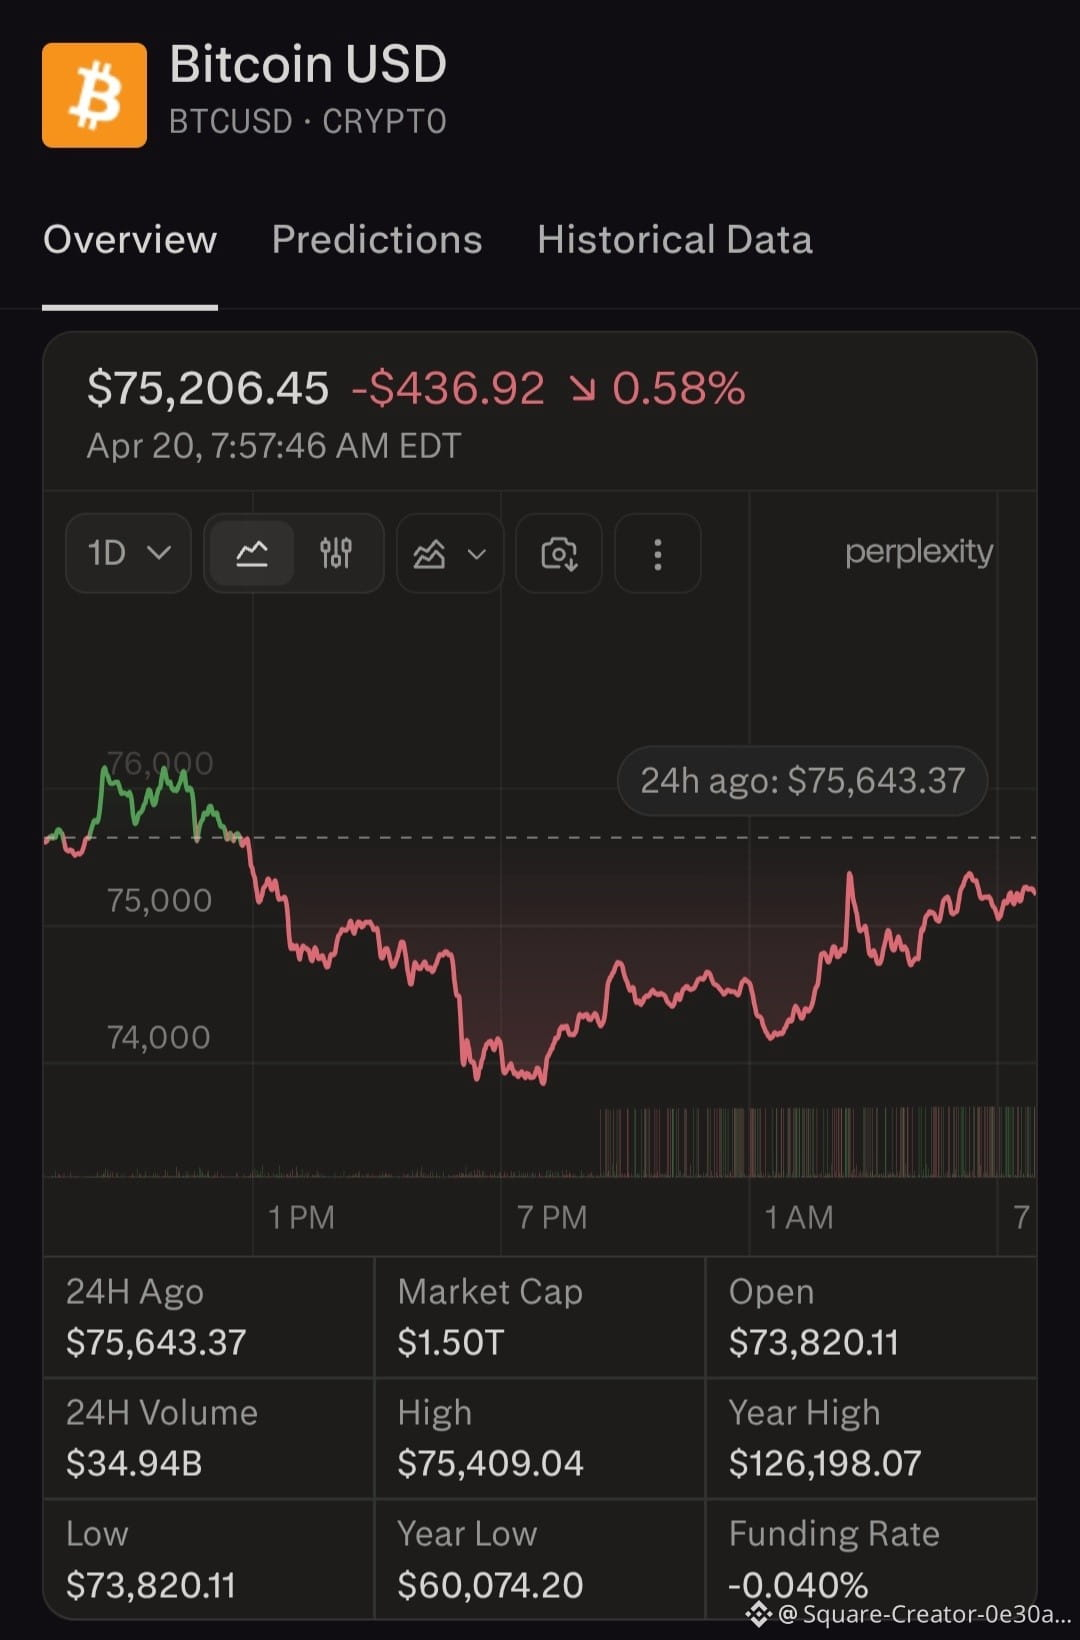Click the Market Cap $1.50T cell
The width and height of the screenshot is (1080, 1640).
click(540, 1317)
